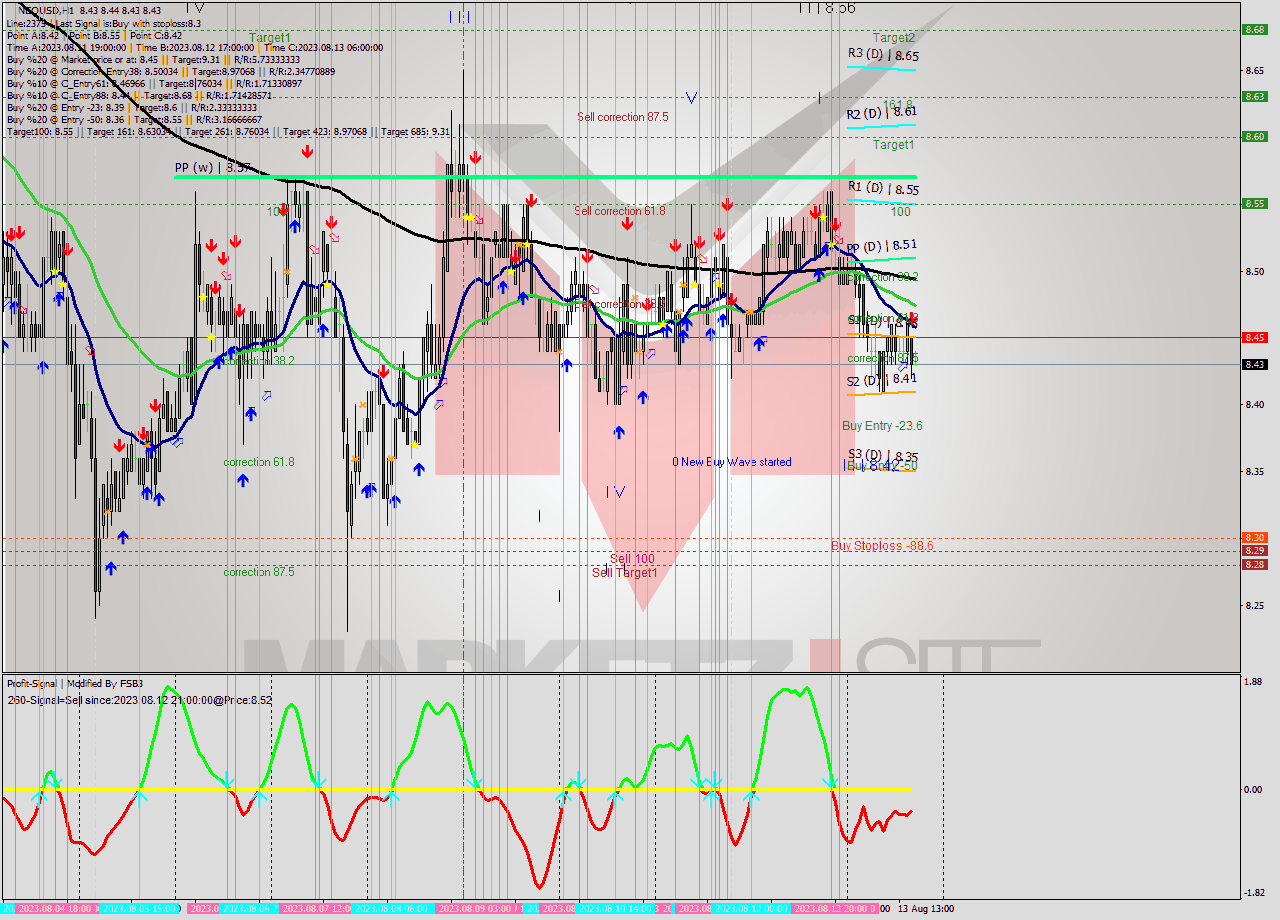Click the 8.60 price axis tag
This screenshot has width=1280, height=920.
(x=1254, y=137)
